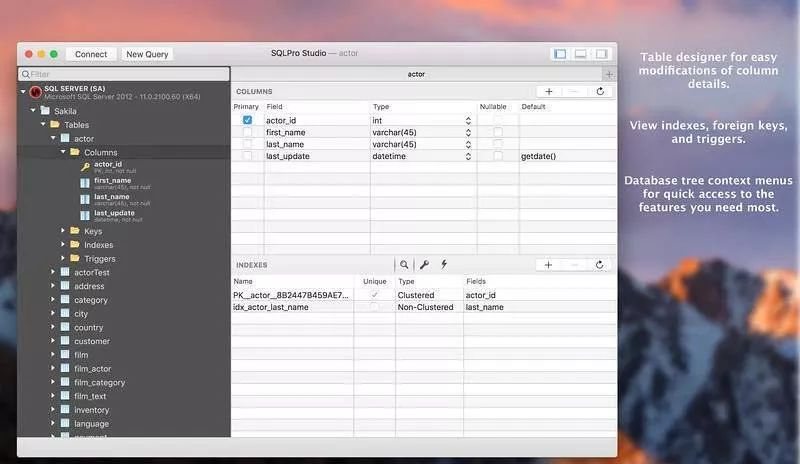
Task: Check Primary checkbox for first_name
Action: coord(247,132)
